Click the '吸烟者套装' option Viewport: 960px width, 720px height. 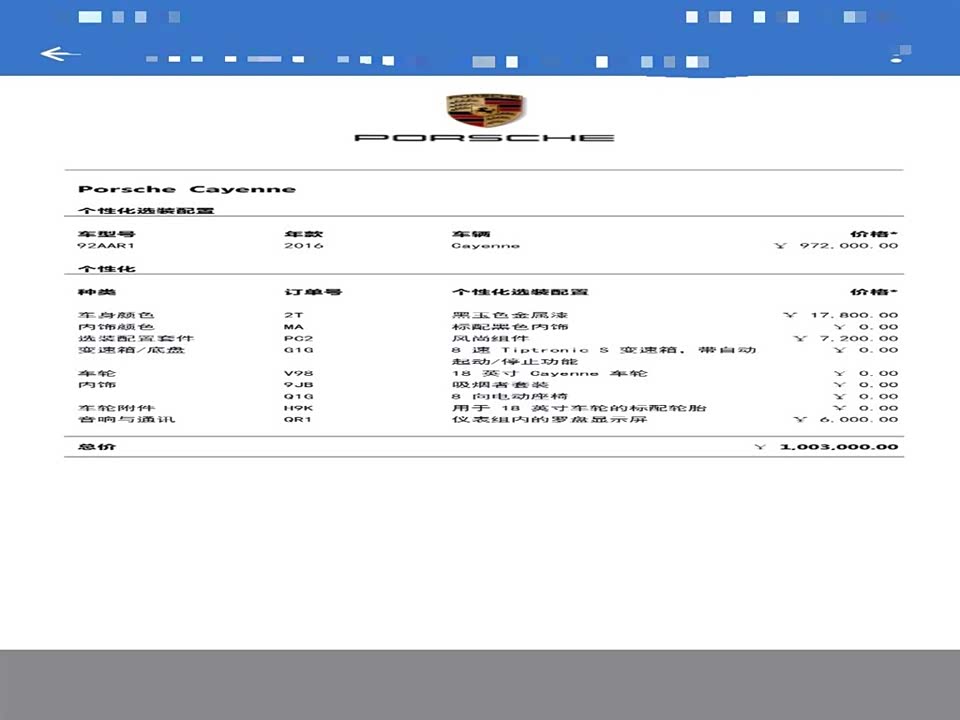[x=500, y=384]
